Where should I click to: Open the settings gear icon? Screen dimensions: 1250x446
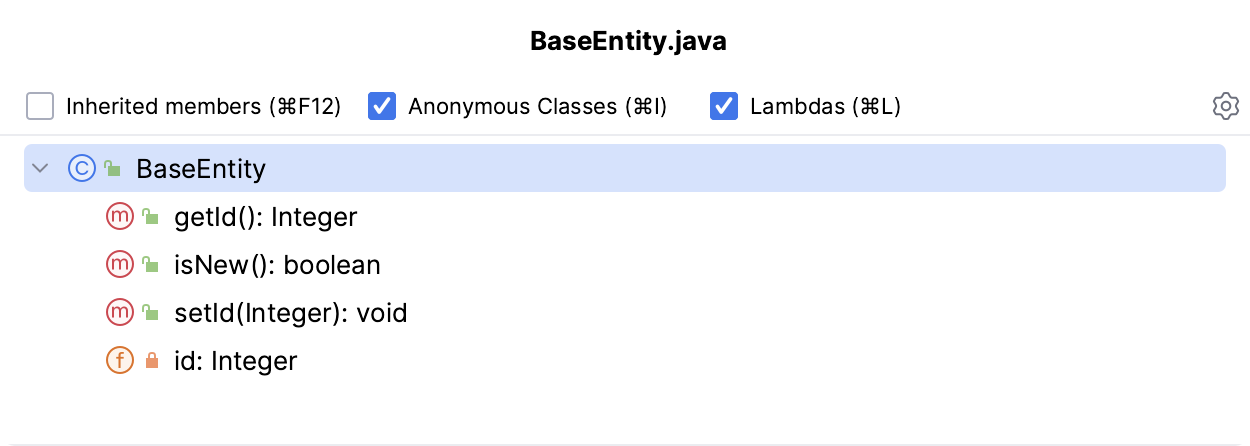[x=1225, y=106]
